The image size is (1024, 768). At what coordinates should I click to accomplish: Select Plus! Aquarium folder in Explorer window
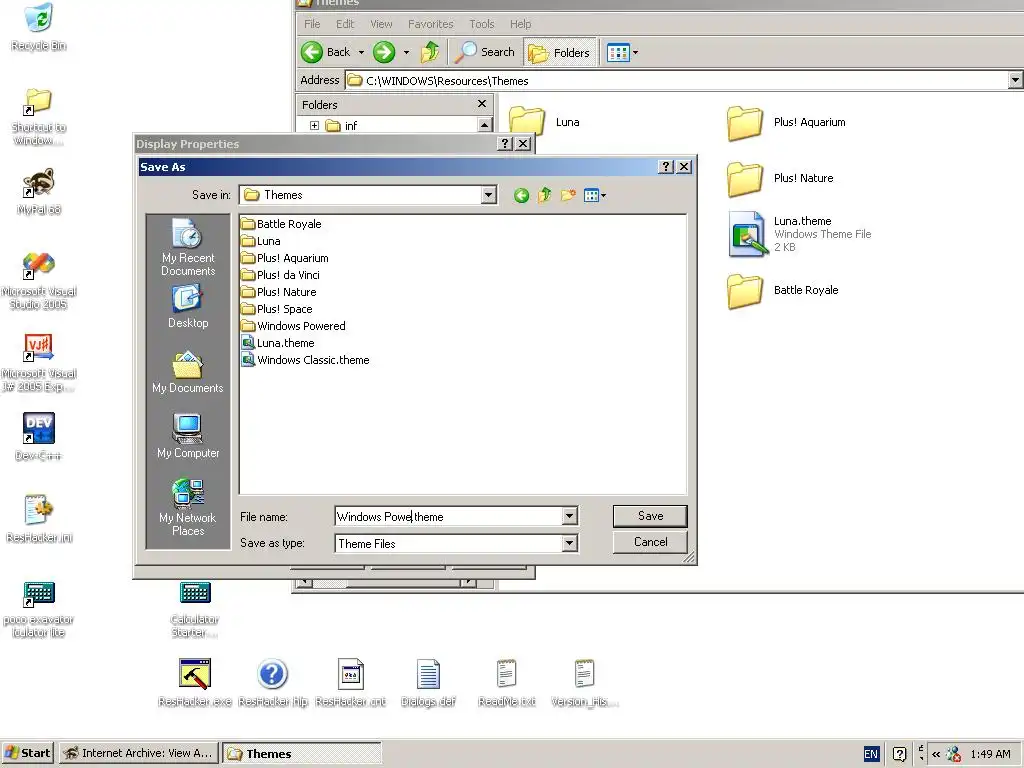786,123
